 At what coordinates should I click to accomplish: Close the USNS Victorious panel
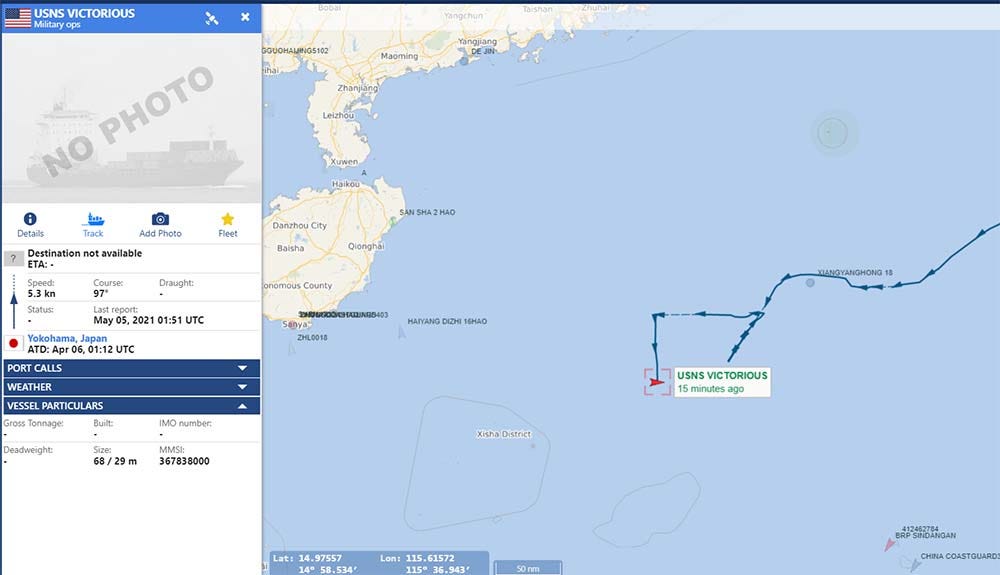pos(246,17)
